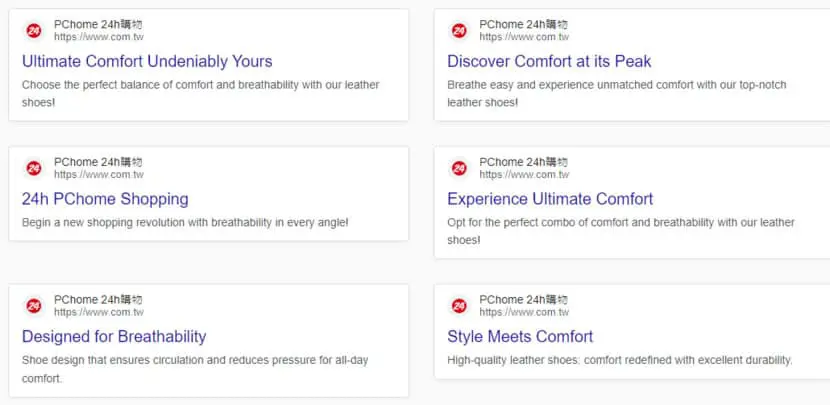Open 'Style Meets Comfort' headline link

(x=520, y=337)
